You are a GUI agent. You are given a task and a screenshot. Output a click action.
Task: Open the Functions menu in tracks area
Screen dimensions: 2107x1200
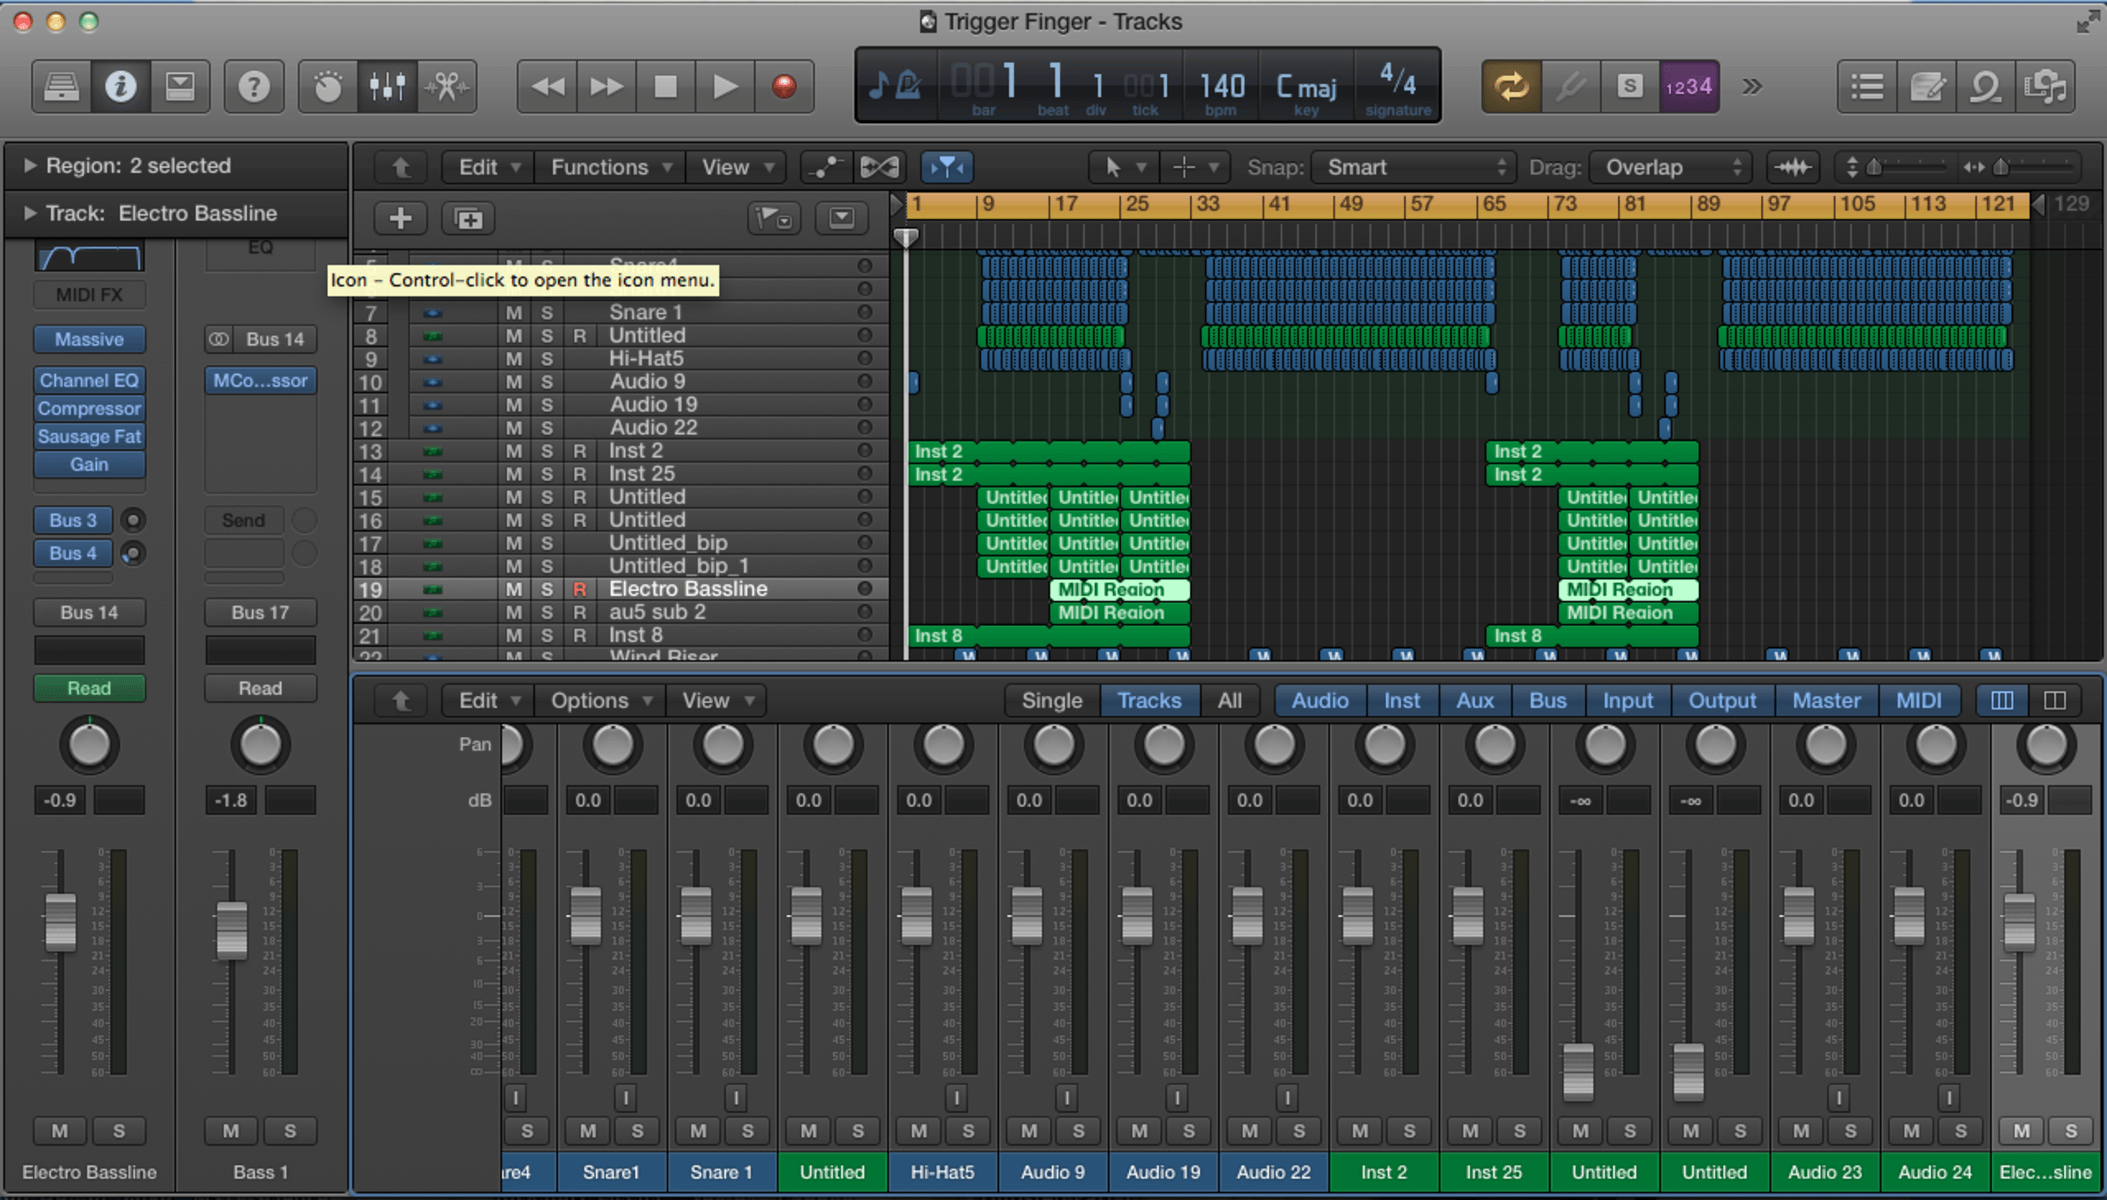610,167
